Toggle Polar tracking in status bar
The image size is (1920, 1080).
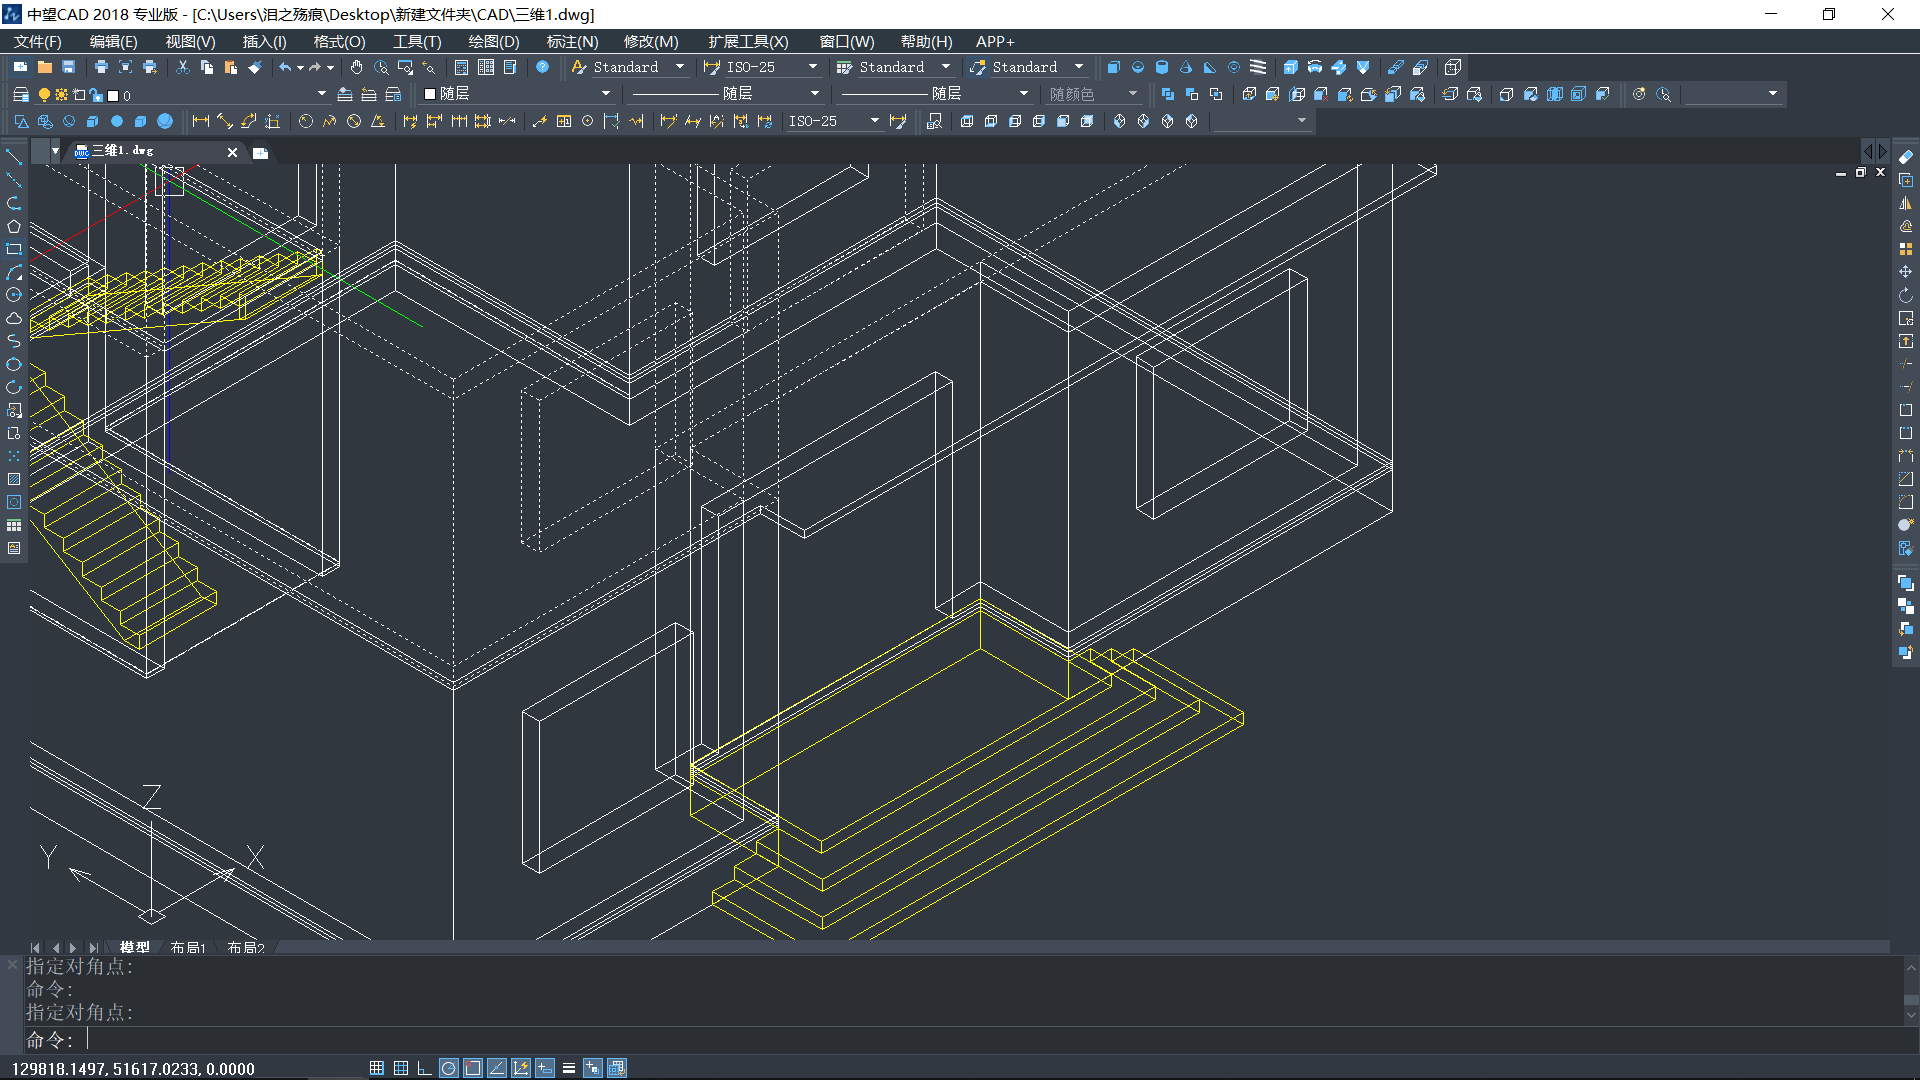pyautogui.click(x=448, y=1068)
